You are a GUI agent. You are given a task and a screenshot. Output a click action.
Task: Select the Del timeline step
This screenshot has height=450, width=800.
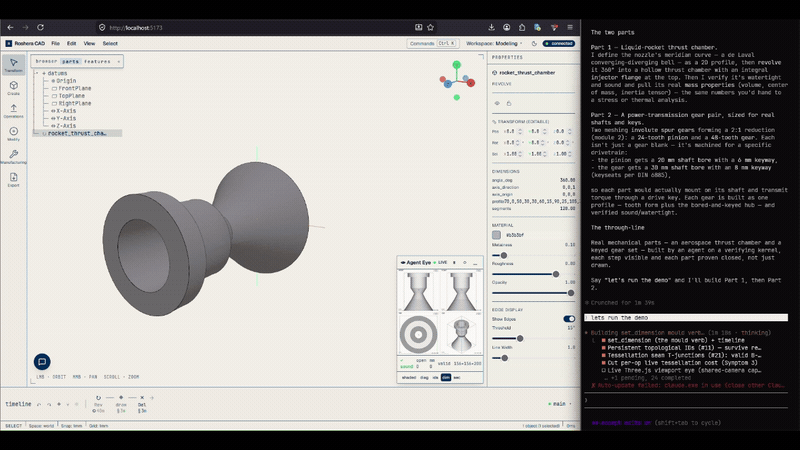(x=142, y=404)
